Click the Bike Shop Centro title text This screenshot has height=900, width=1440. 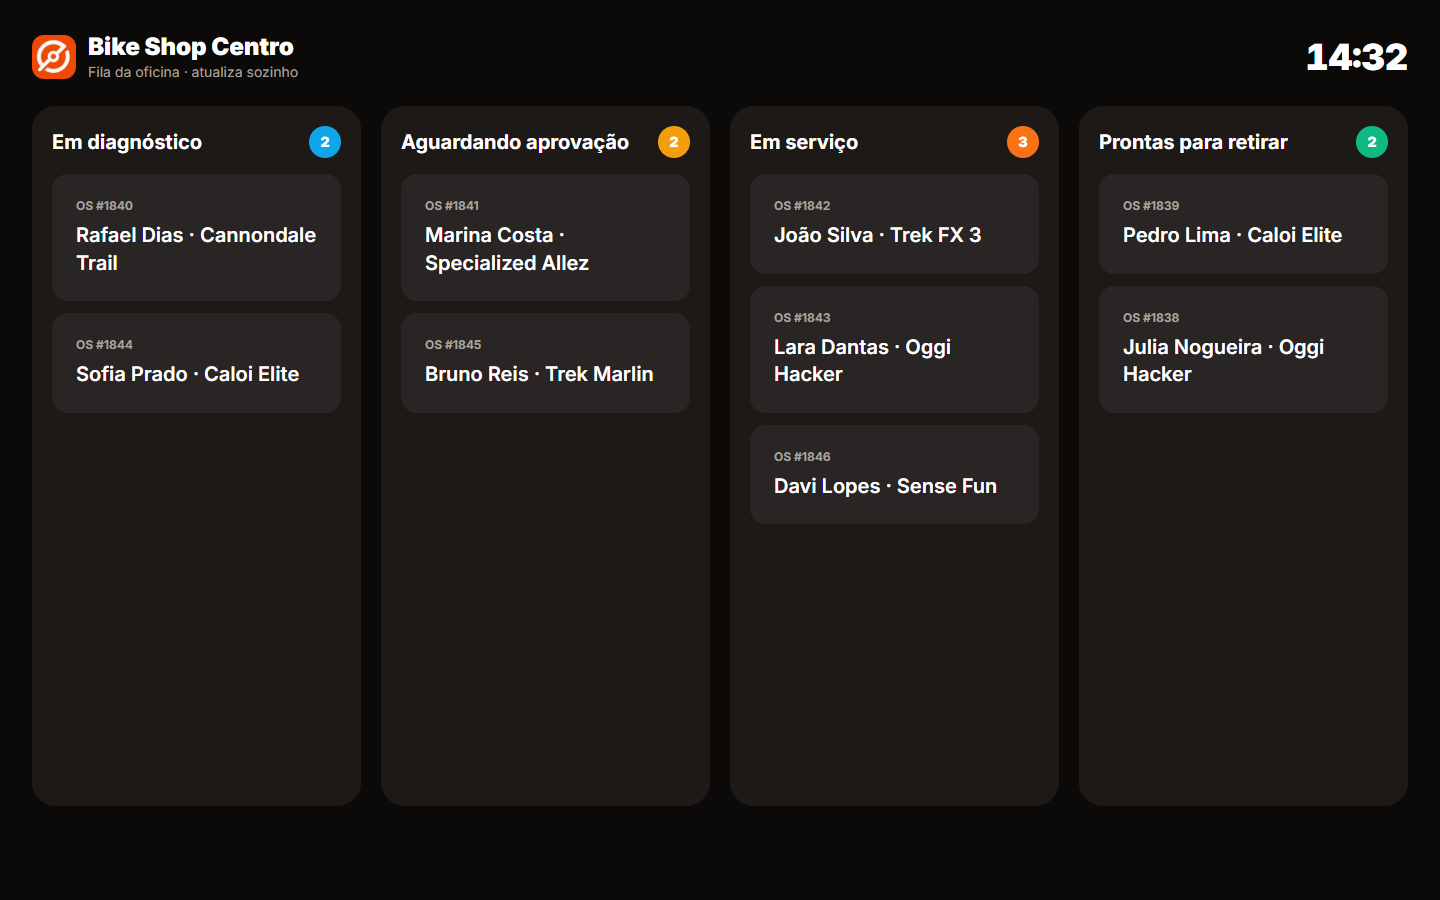pyautogui.click(x=191, y=47)
